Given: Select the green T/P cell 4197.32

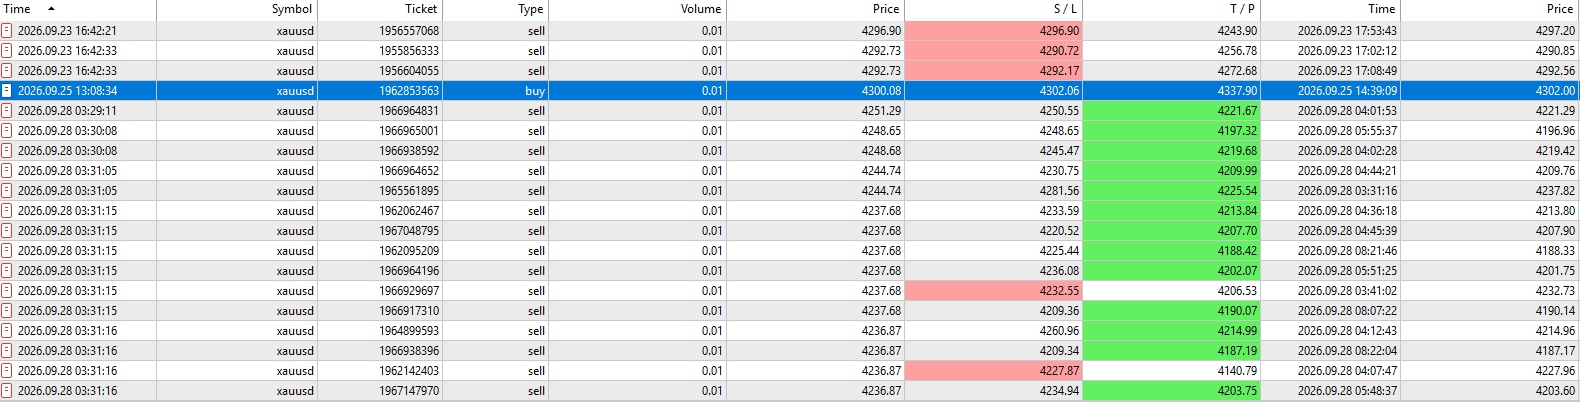Looking at the screenshot, I should 1171,131.
